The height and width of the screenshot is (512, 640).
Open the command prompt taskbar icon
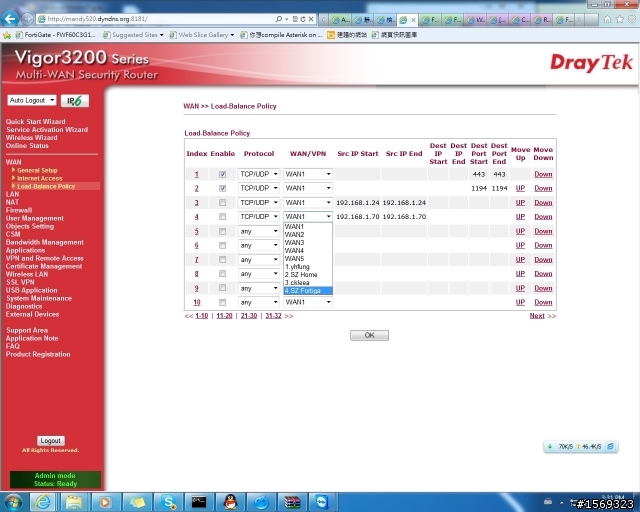pos(199,502)
